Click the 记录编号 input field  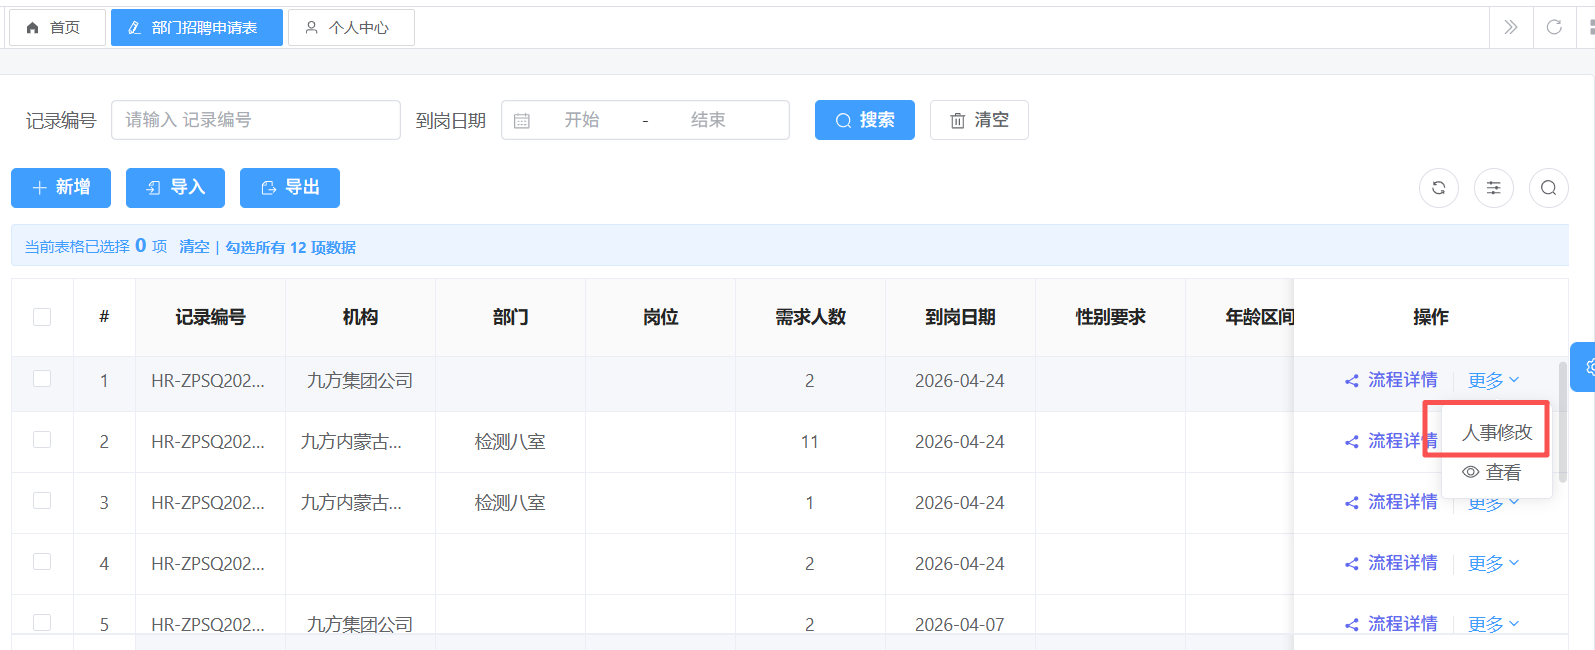pyautogui.click(x=255, y=120)
